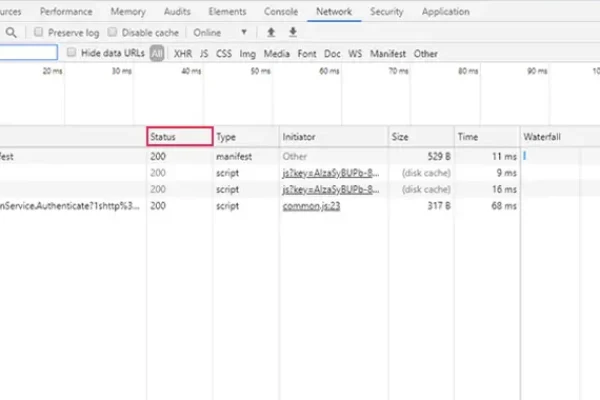Open the Online throttling dropdown
The width and height of the screenshot is (600, 400).
[x=218, y=32]
